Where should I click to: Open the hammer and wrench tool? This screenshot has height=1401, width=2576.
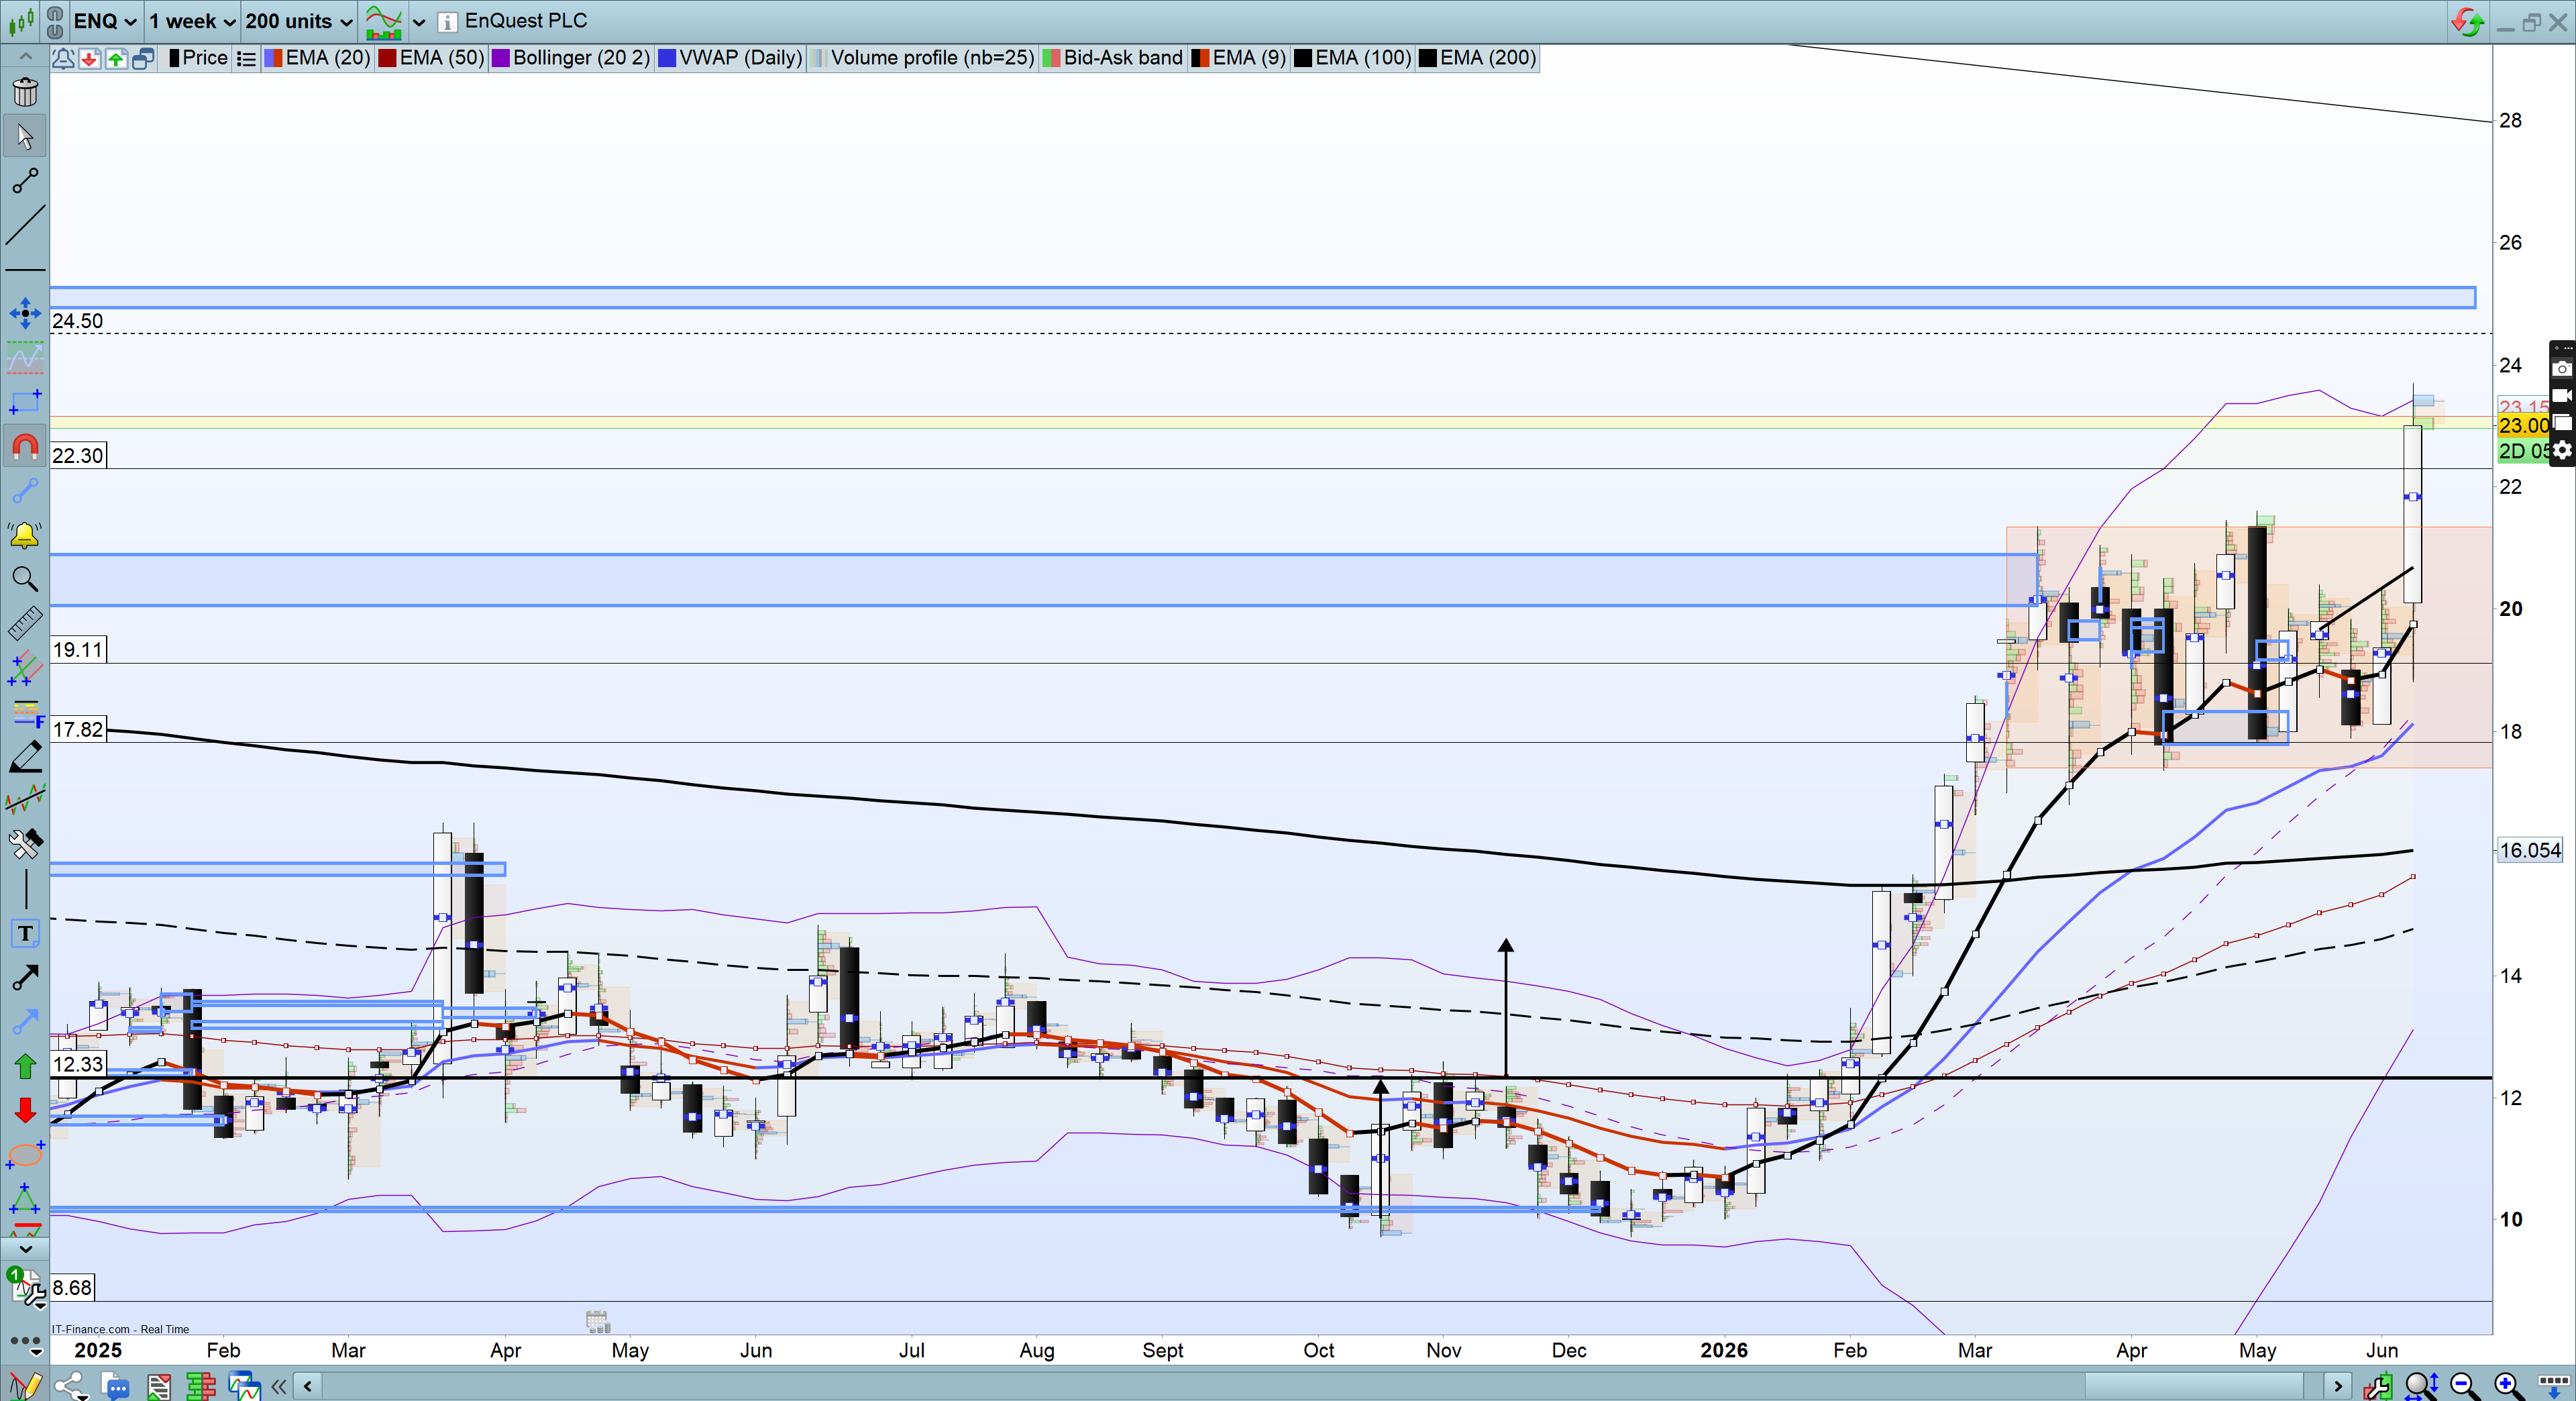25,844
